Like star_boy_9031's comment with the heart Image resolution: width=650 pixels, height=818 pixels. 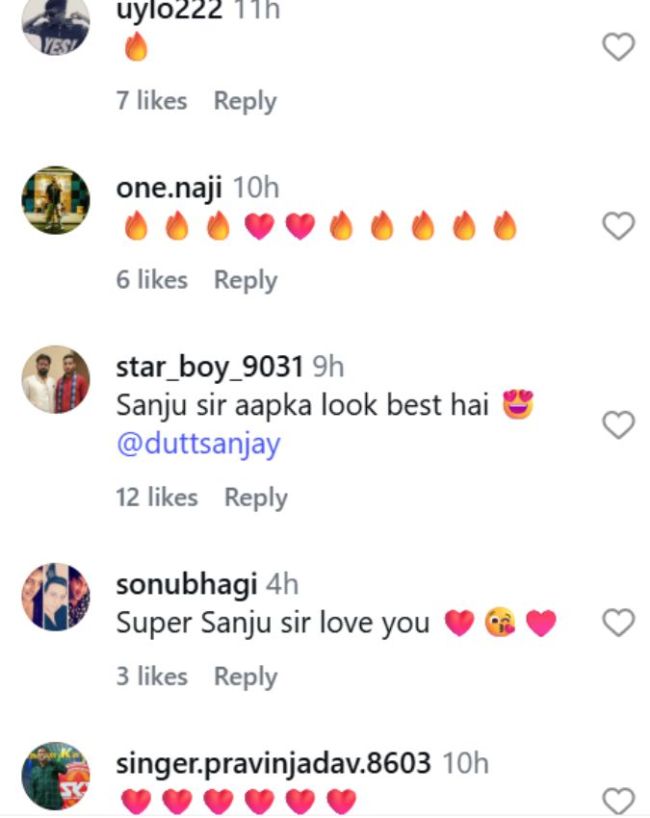(619, 425)
